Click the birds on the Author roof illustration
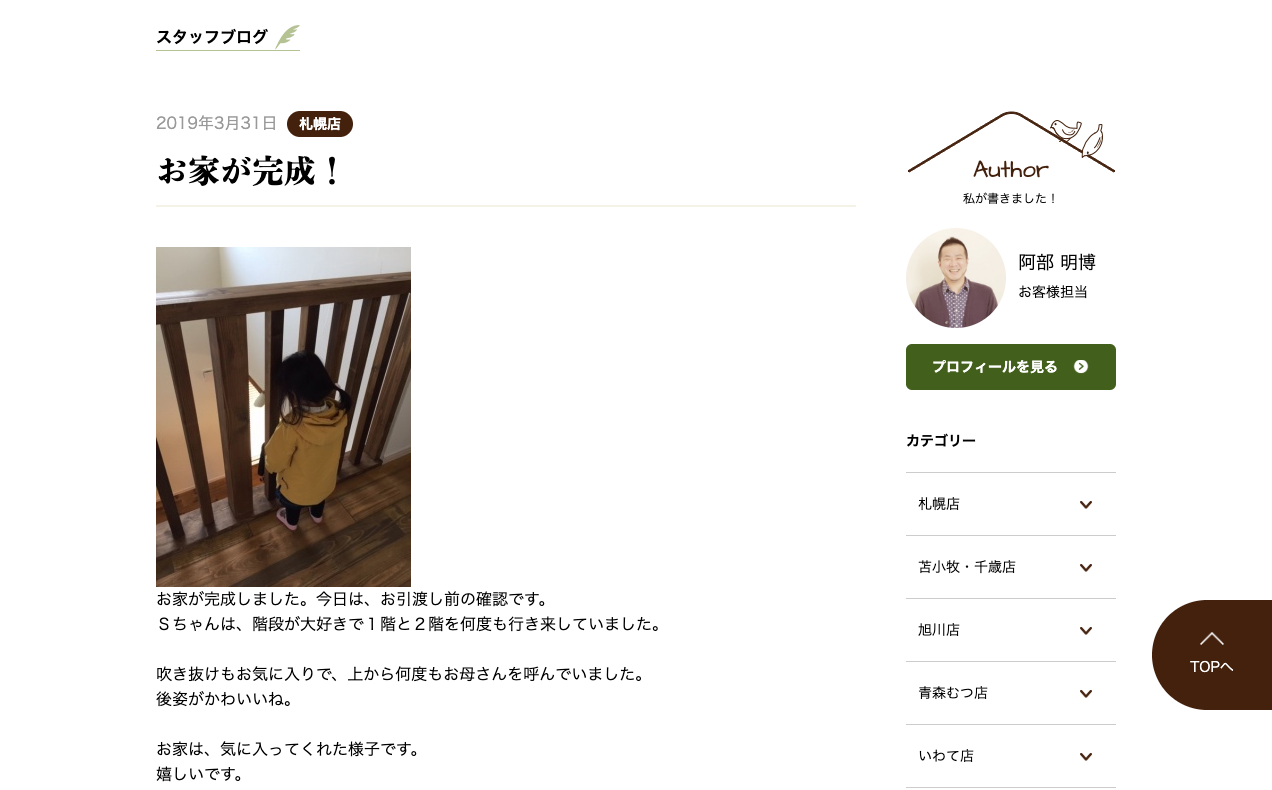Screen dimensions: 1272x790 [1077, 137]
